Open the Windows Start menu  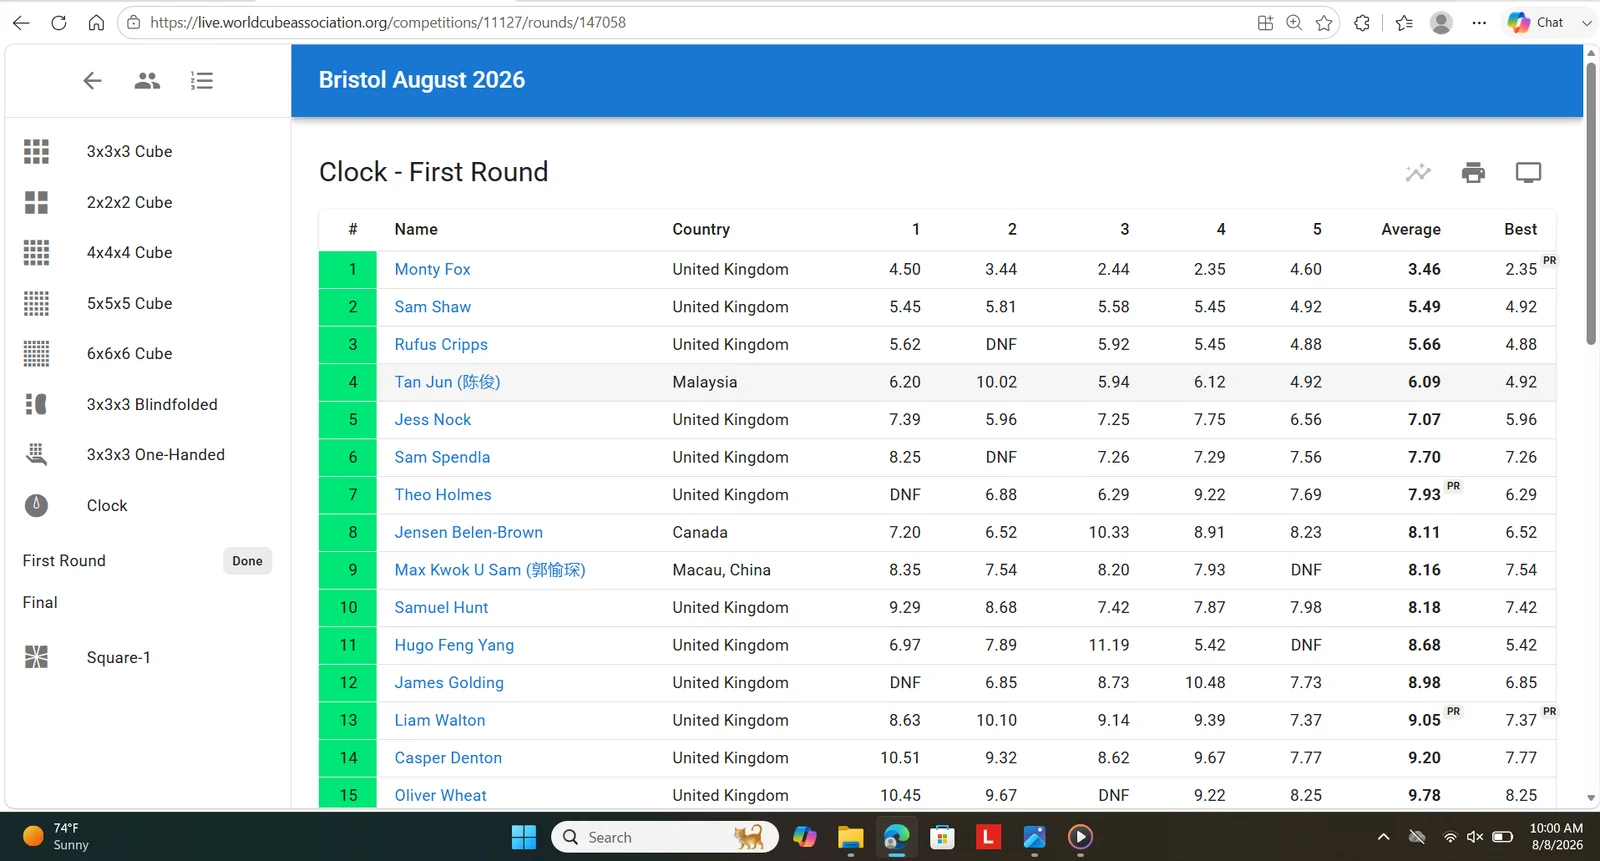coord(524,837)
